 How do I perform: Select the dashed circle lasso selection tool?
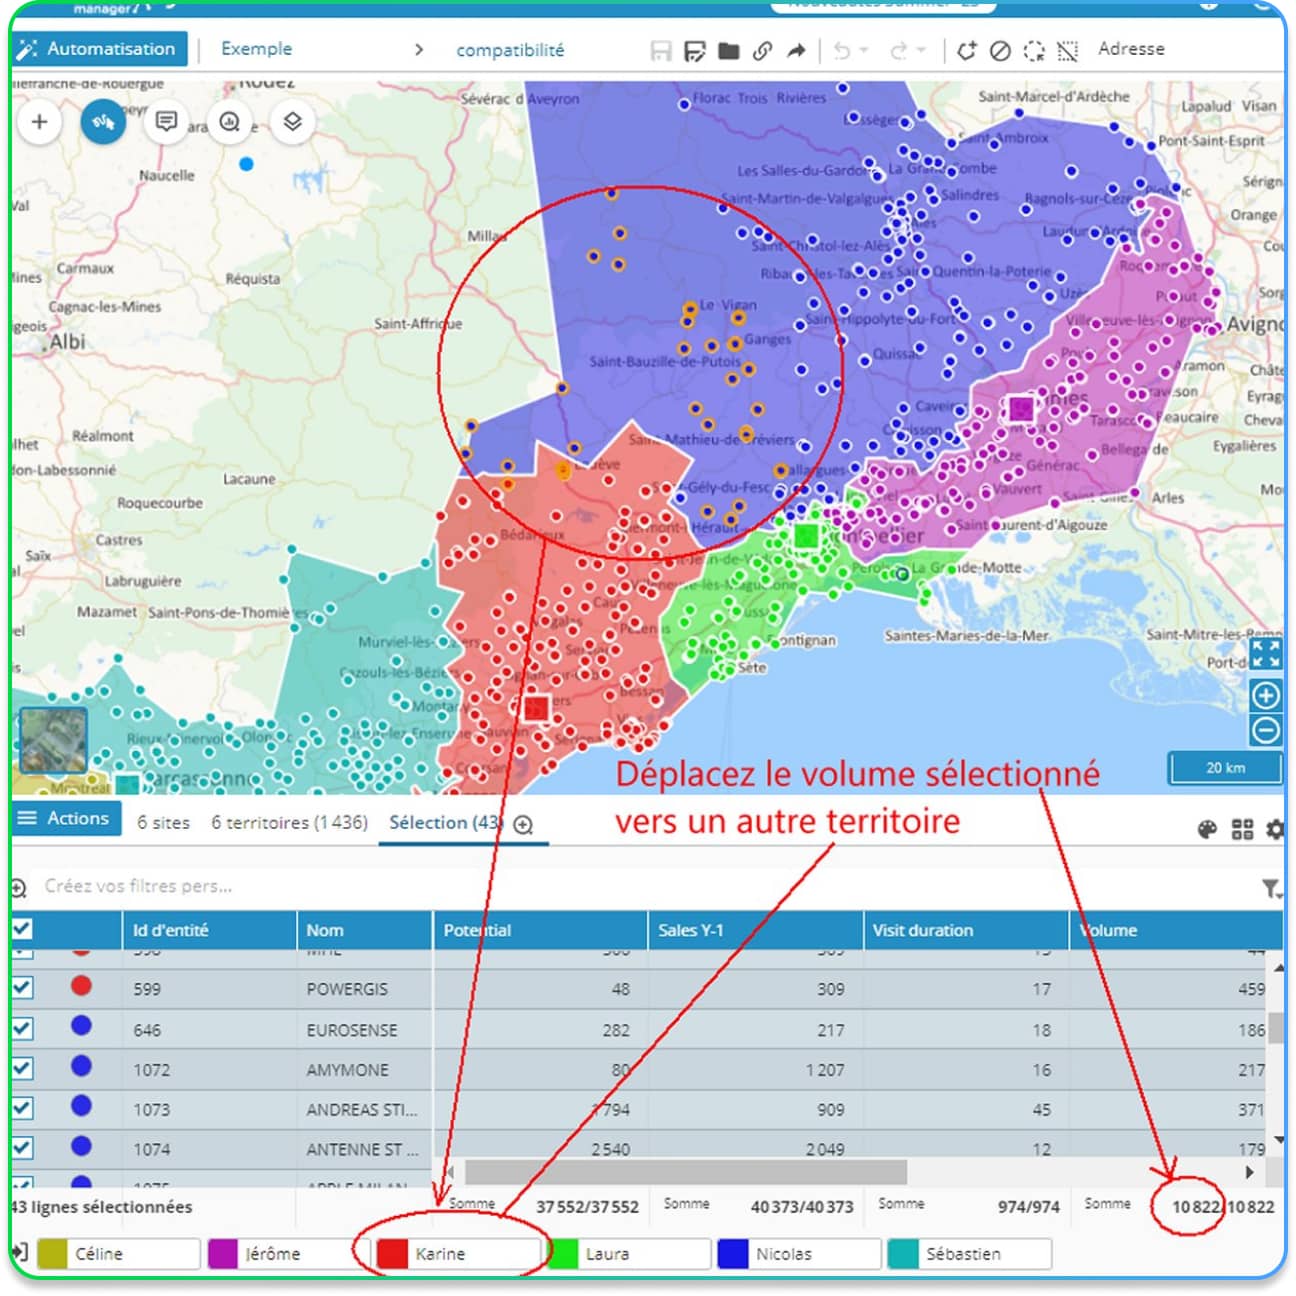click(x=1034, y=50)
